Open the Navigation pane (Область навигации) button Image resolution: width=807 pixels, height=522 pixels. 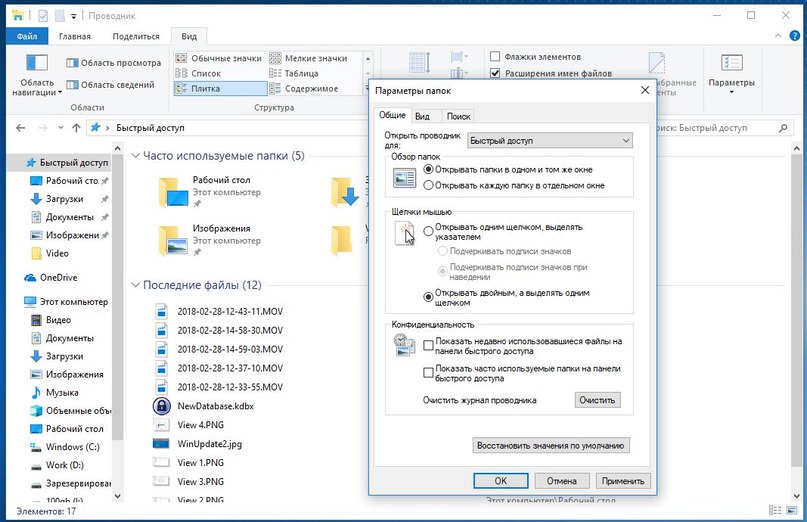click(x=37, y=75)
